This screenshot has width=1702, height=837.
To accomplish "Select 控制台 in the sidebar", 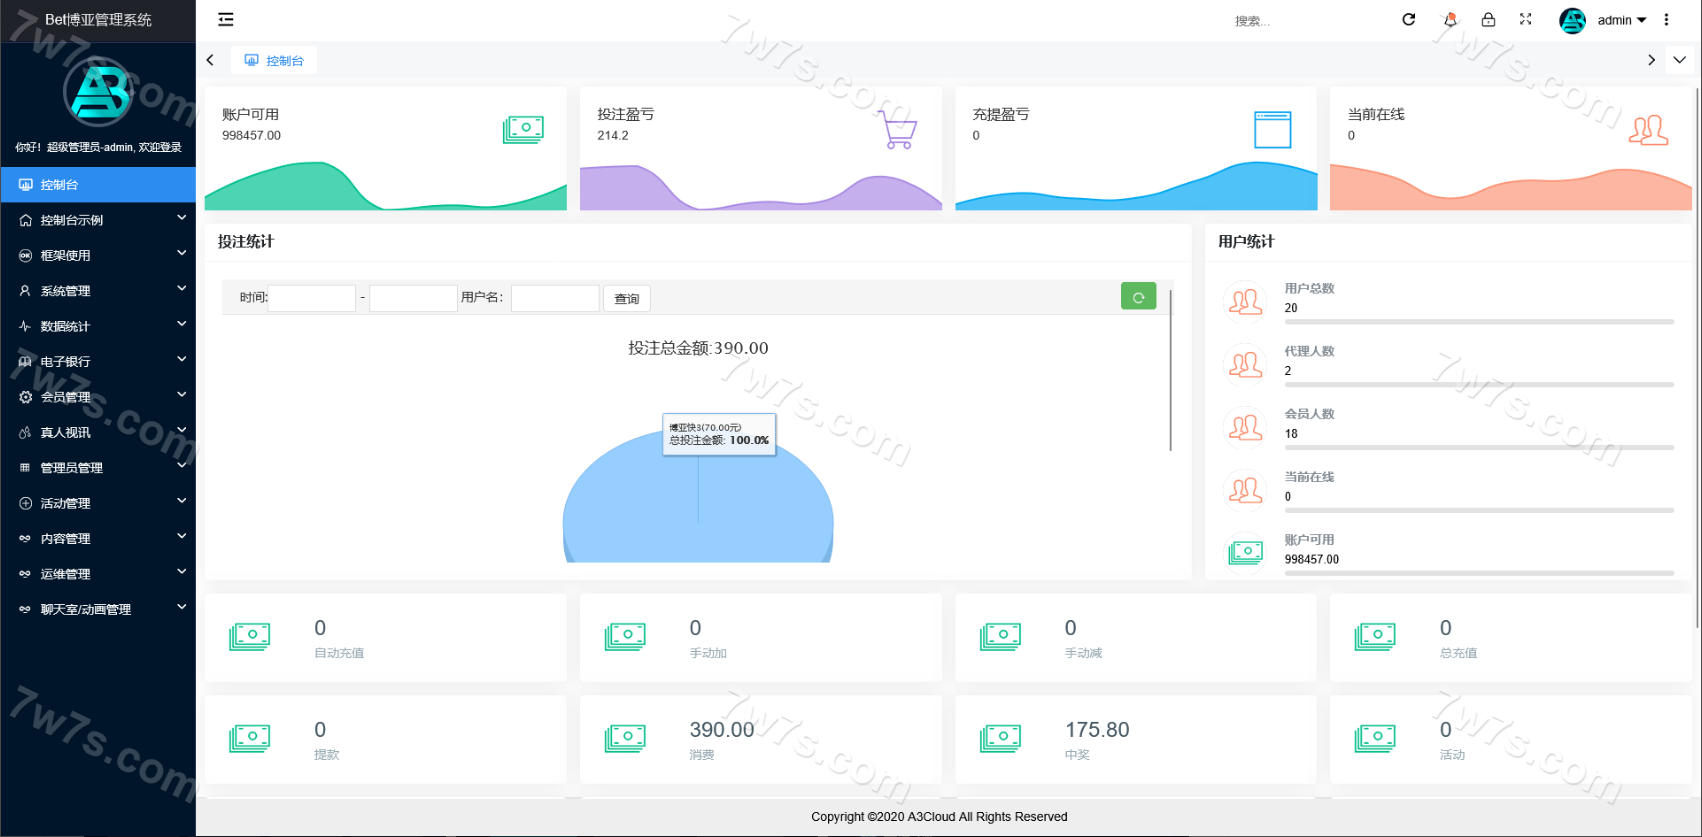I will click(x=98, y=184).
